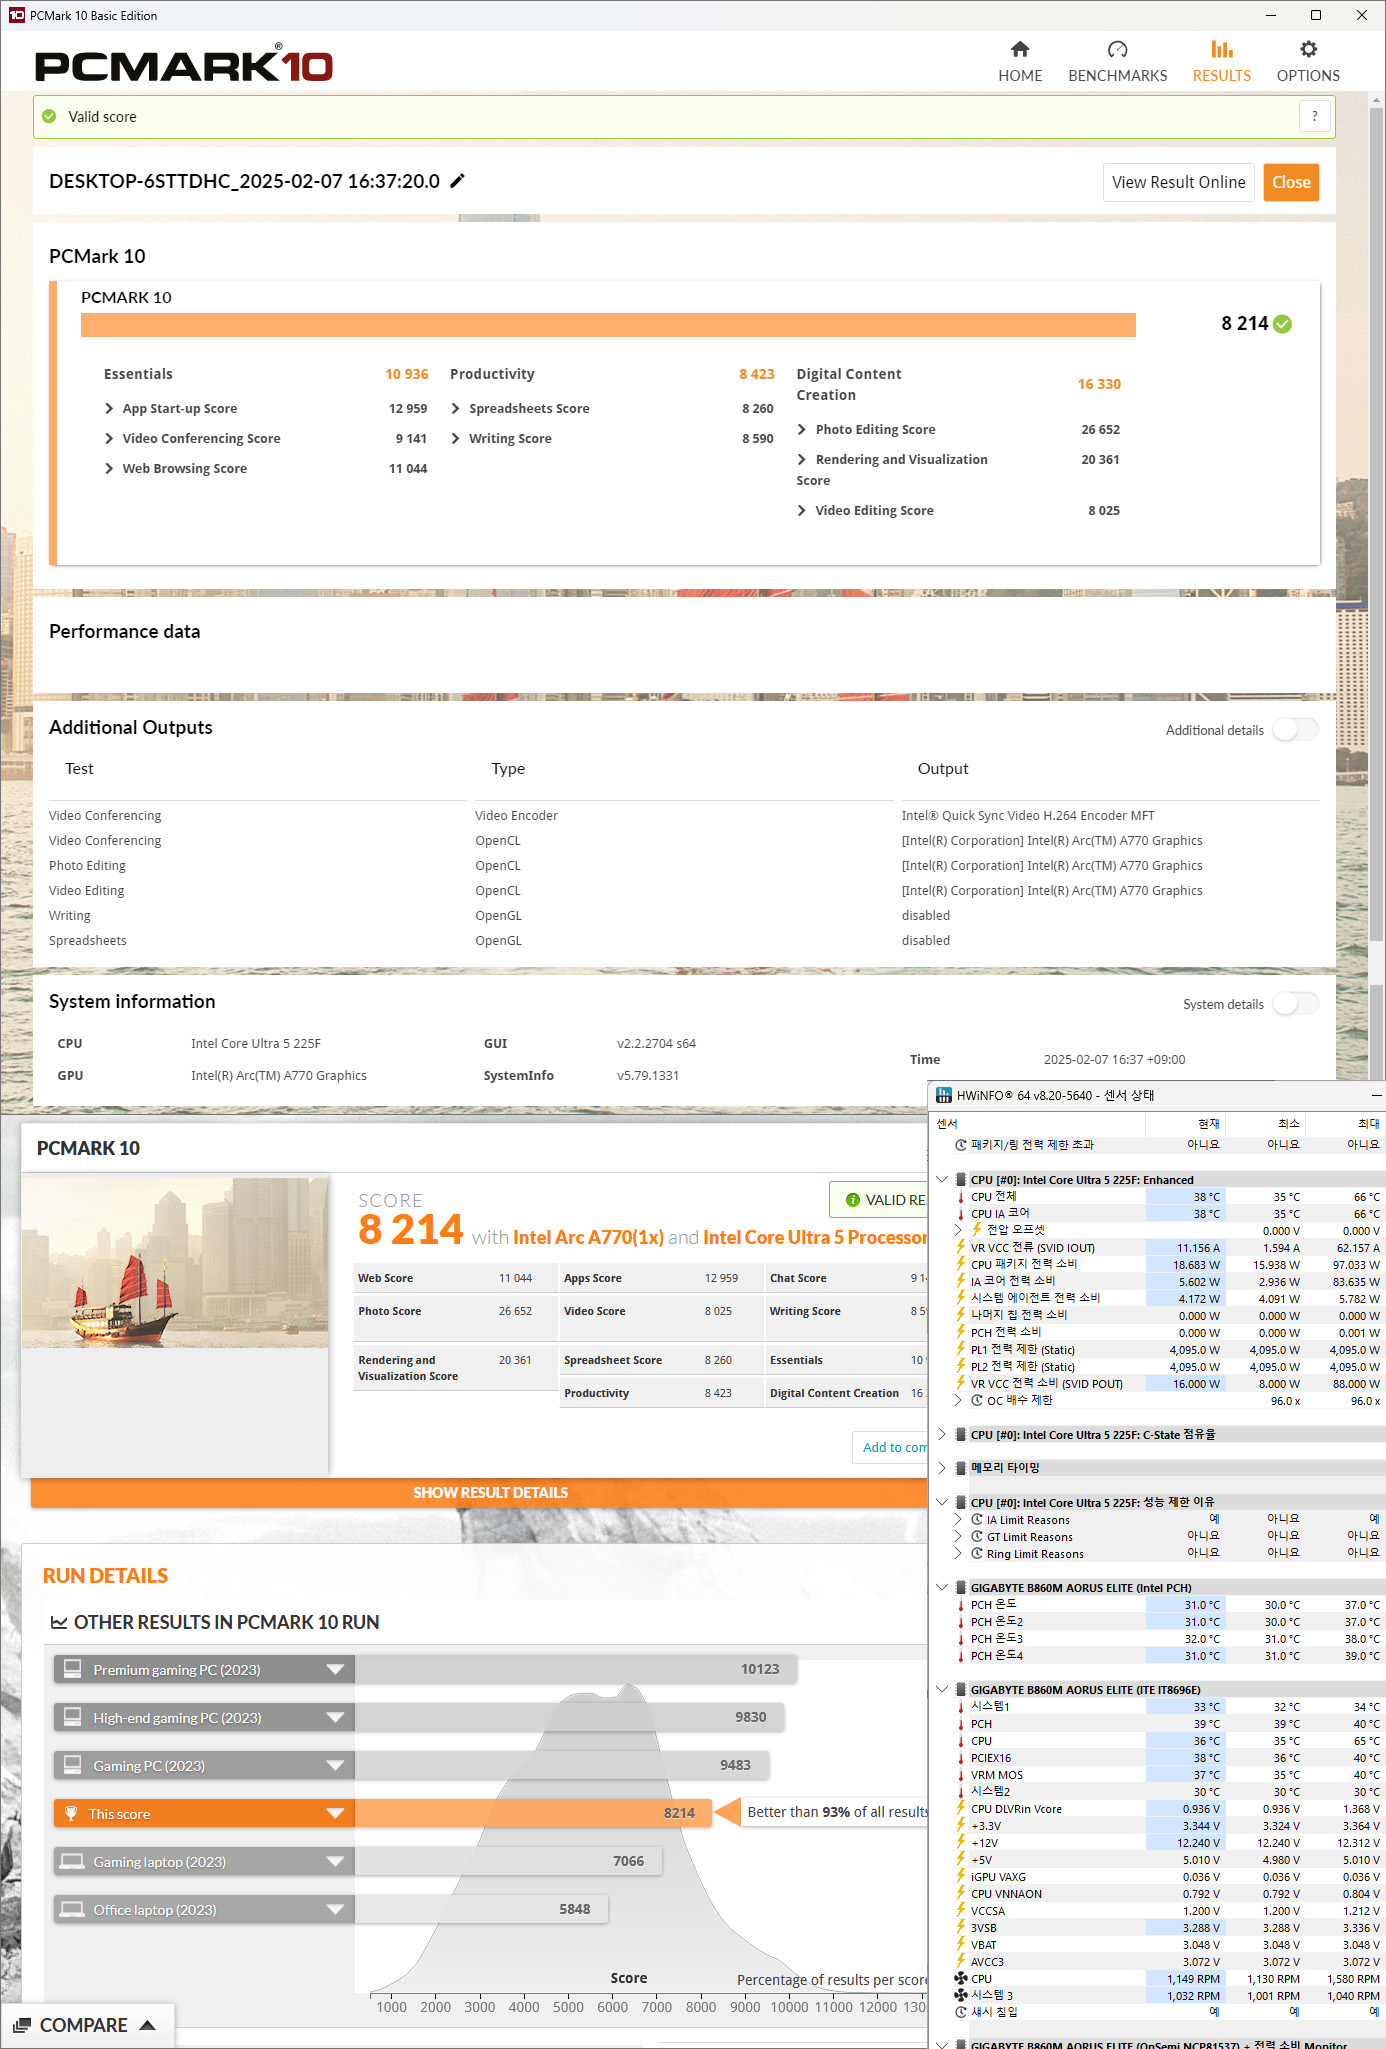Click the sailing ship benchmark thumbnail

click(x=175, y=1263)
